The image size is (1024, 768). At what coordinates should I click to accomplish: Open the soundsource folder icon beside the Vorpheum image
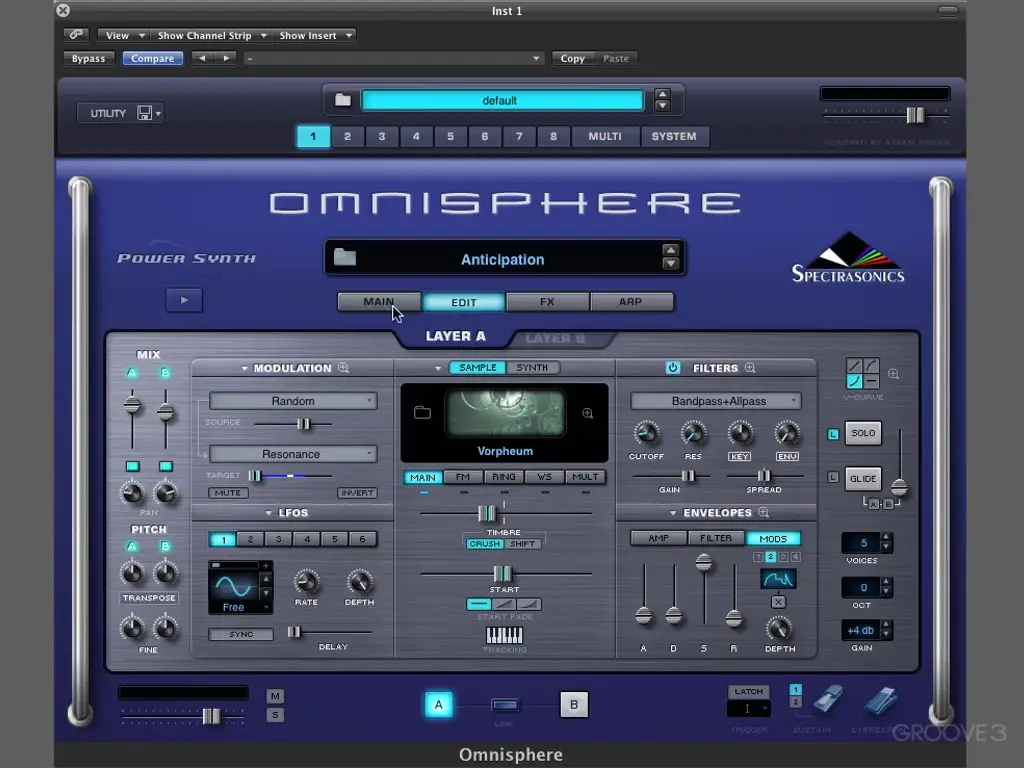423,412
